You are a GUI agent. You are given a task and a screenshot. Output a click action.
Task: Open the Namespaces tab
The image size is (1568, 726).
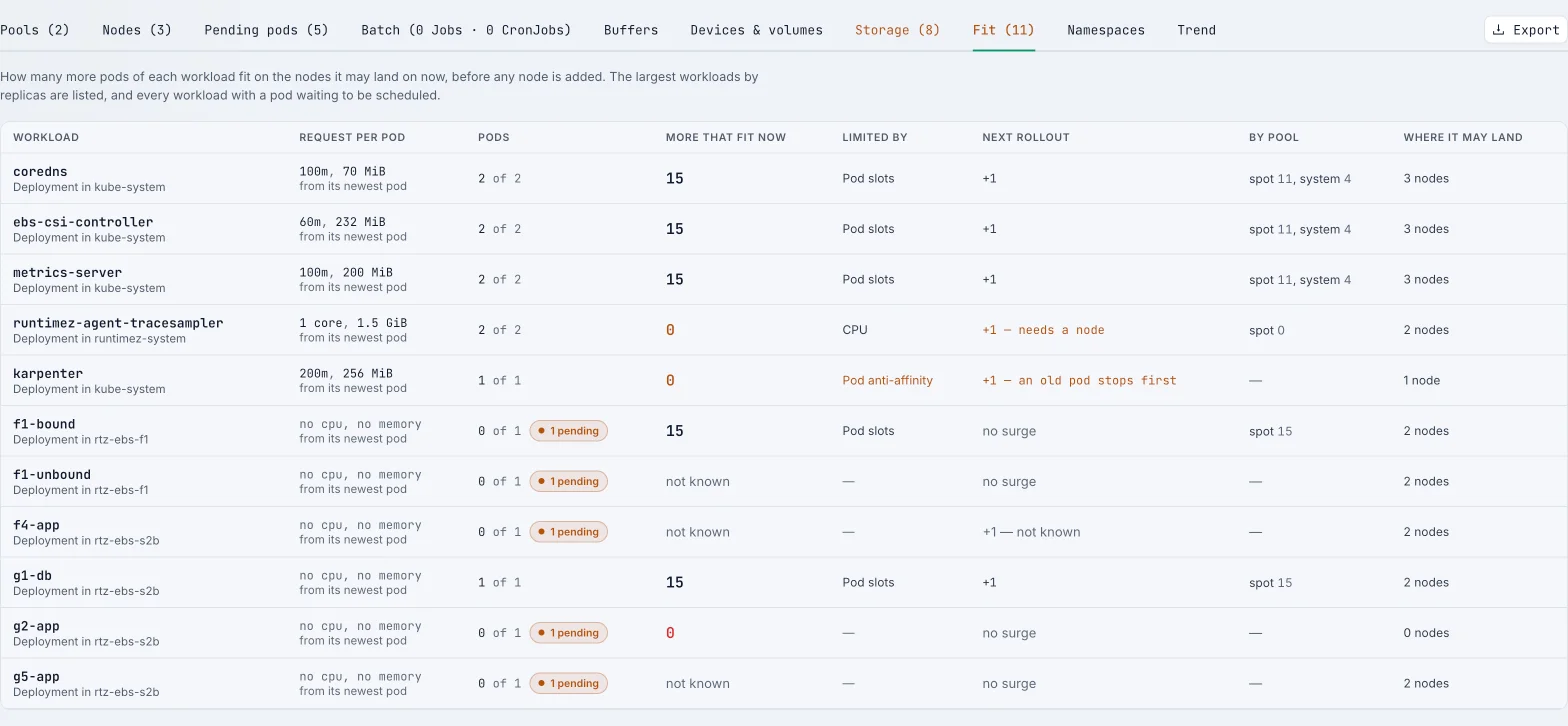click(x=1106, y=30)
